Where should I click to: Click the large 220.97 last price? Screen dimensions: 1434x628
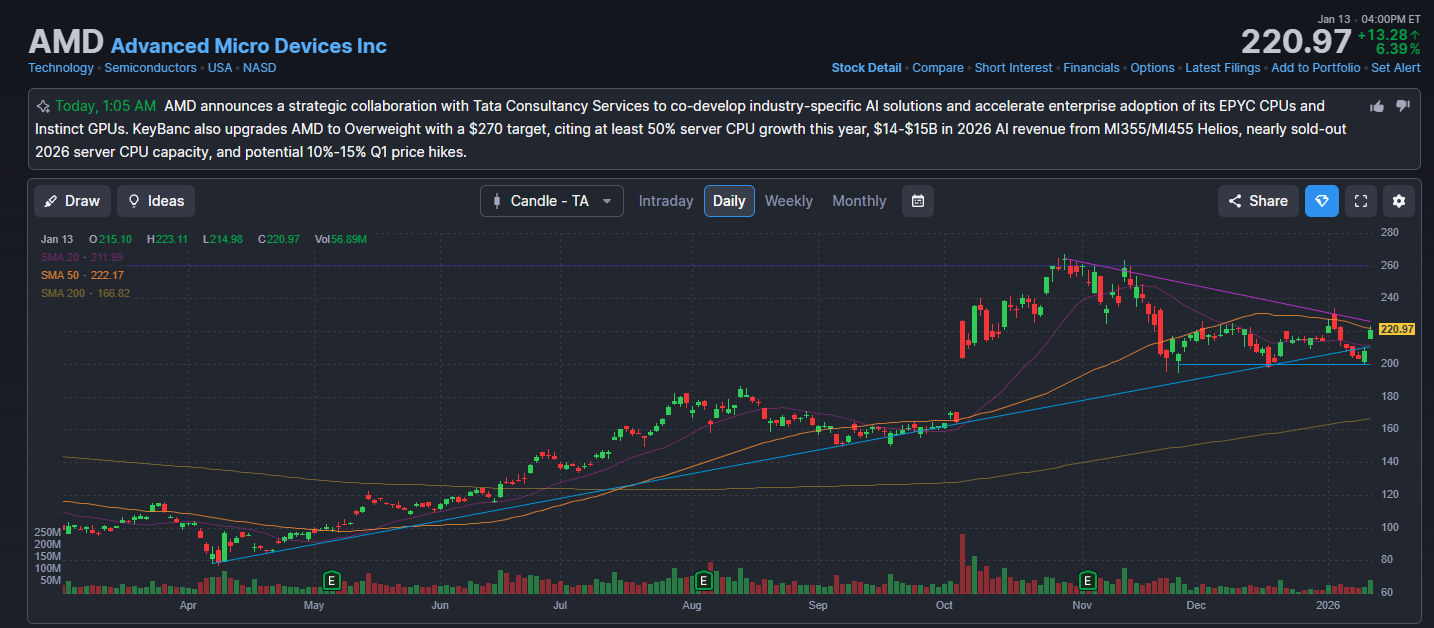pyautogui.click(x=1296, y=42)
